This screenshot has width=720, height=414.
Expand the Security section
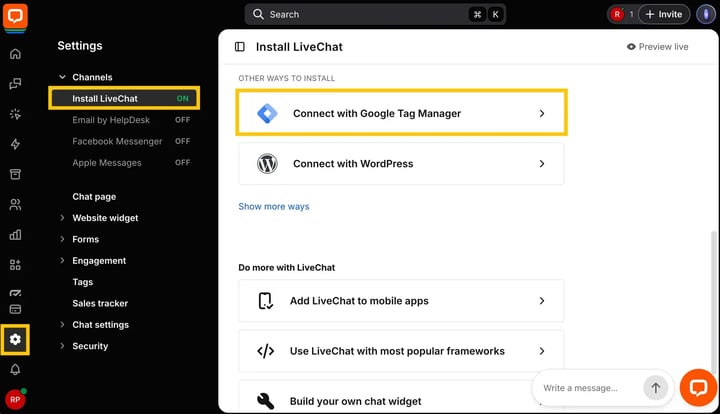click(62, 346)
